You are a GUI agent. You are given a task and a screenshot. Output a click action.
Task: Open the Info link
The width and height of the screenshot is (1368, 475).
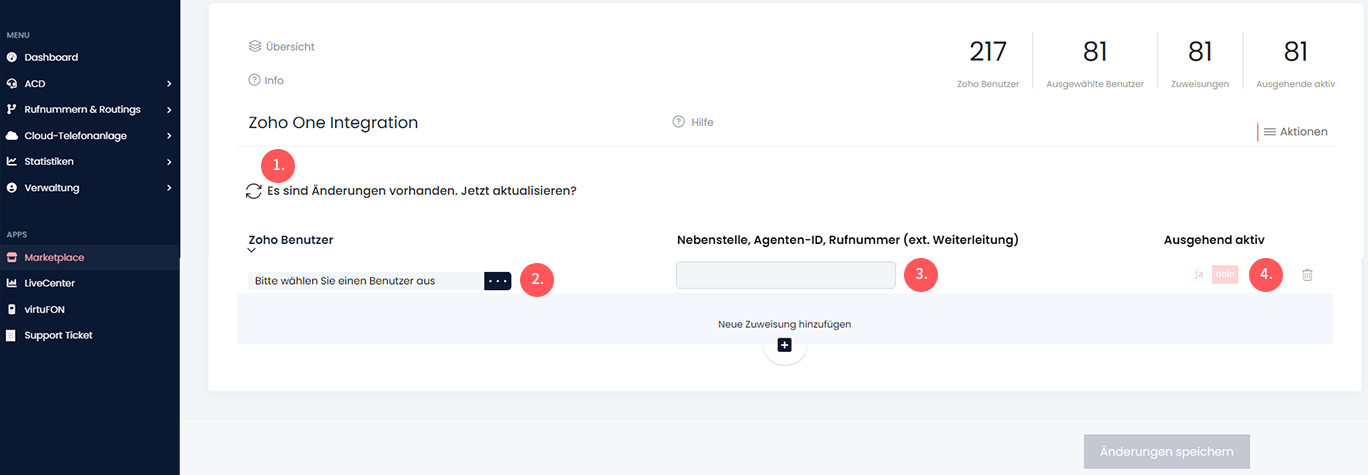(x=274, y=80)
